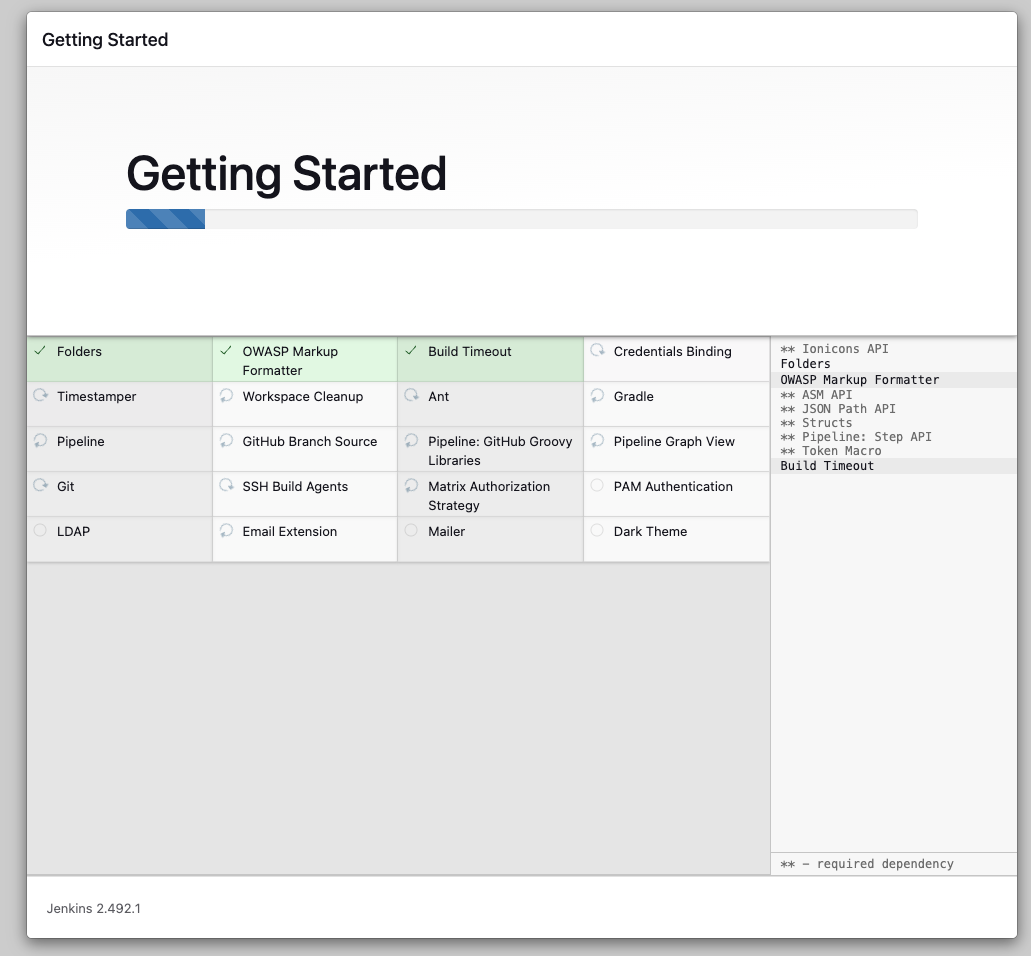Click the Token Macro dependency line
Screen dimensions: 1031x956
coord(831,451)
